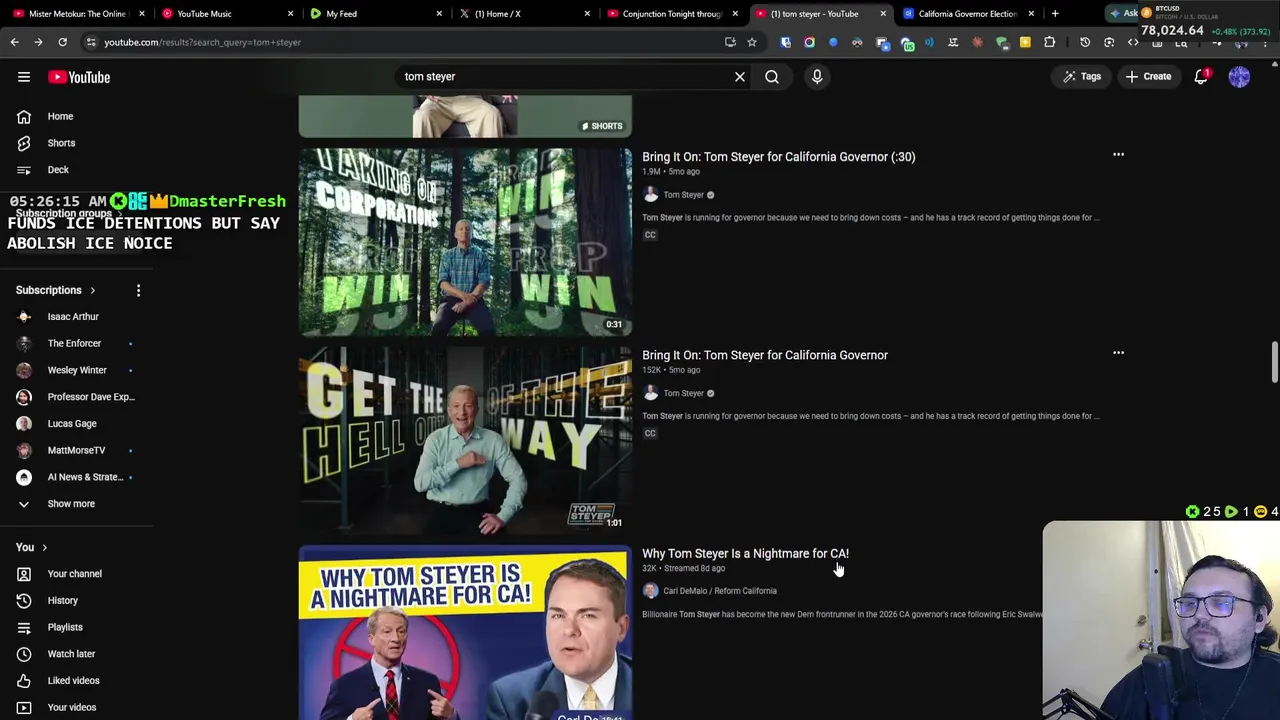Open three-dot menu for the (:30) video
This screenshot has height=720, width=1280.
(x=1118, y=155)
